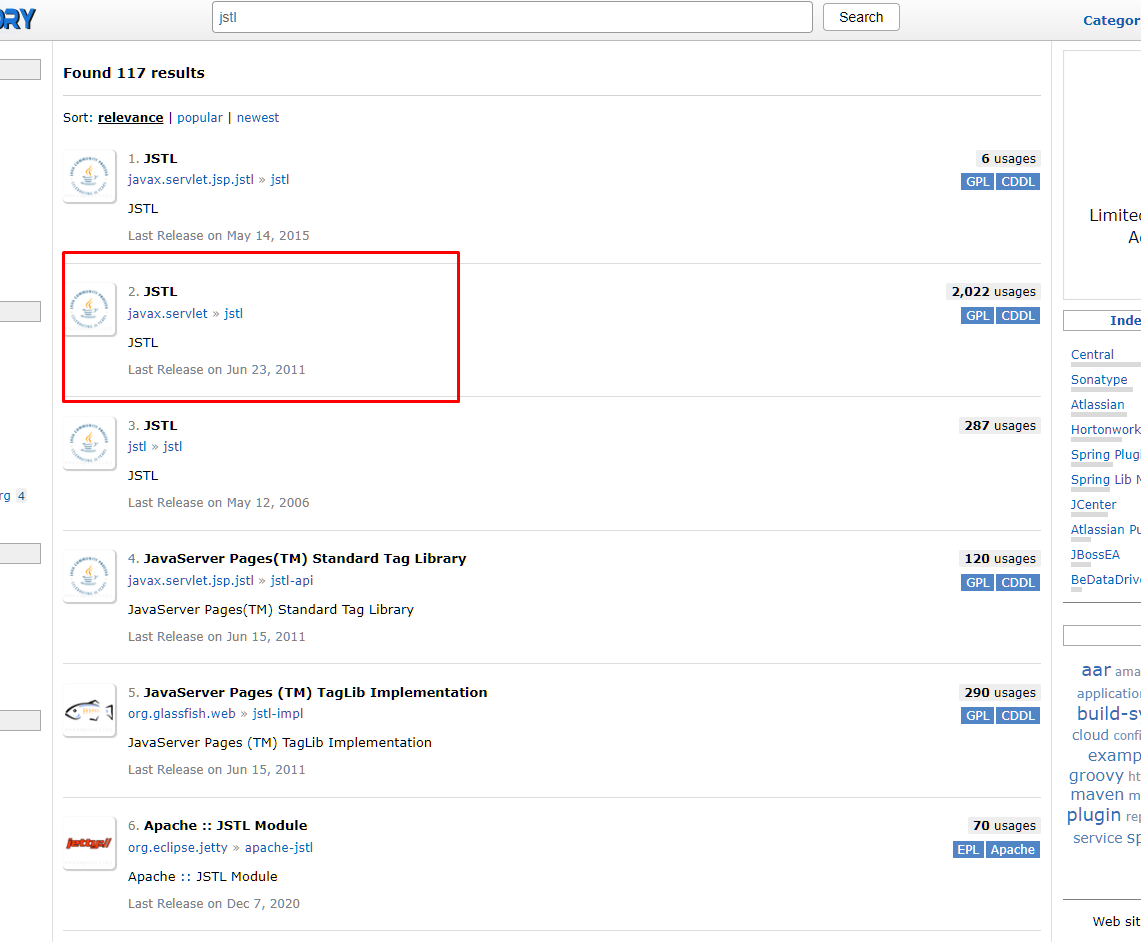
Task: Click GPL license tag of result 5
Action: pos(977,716)
